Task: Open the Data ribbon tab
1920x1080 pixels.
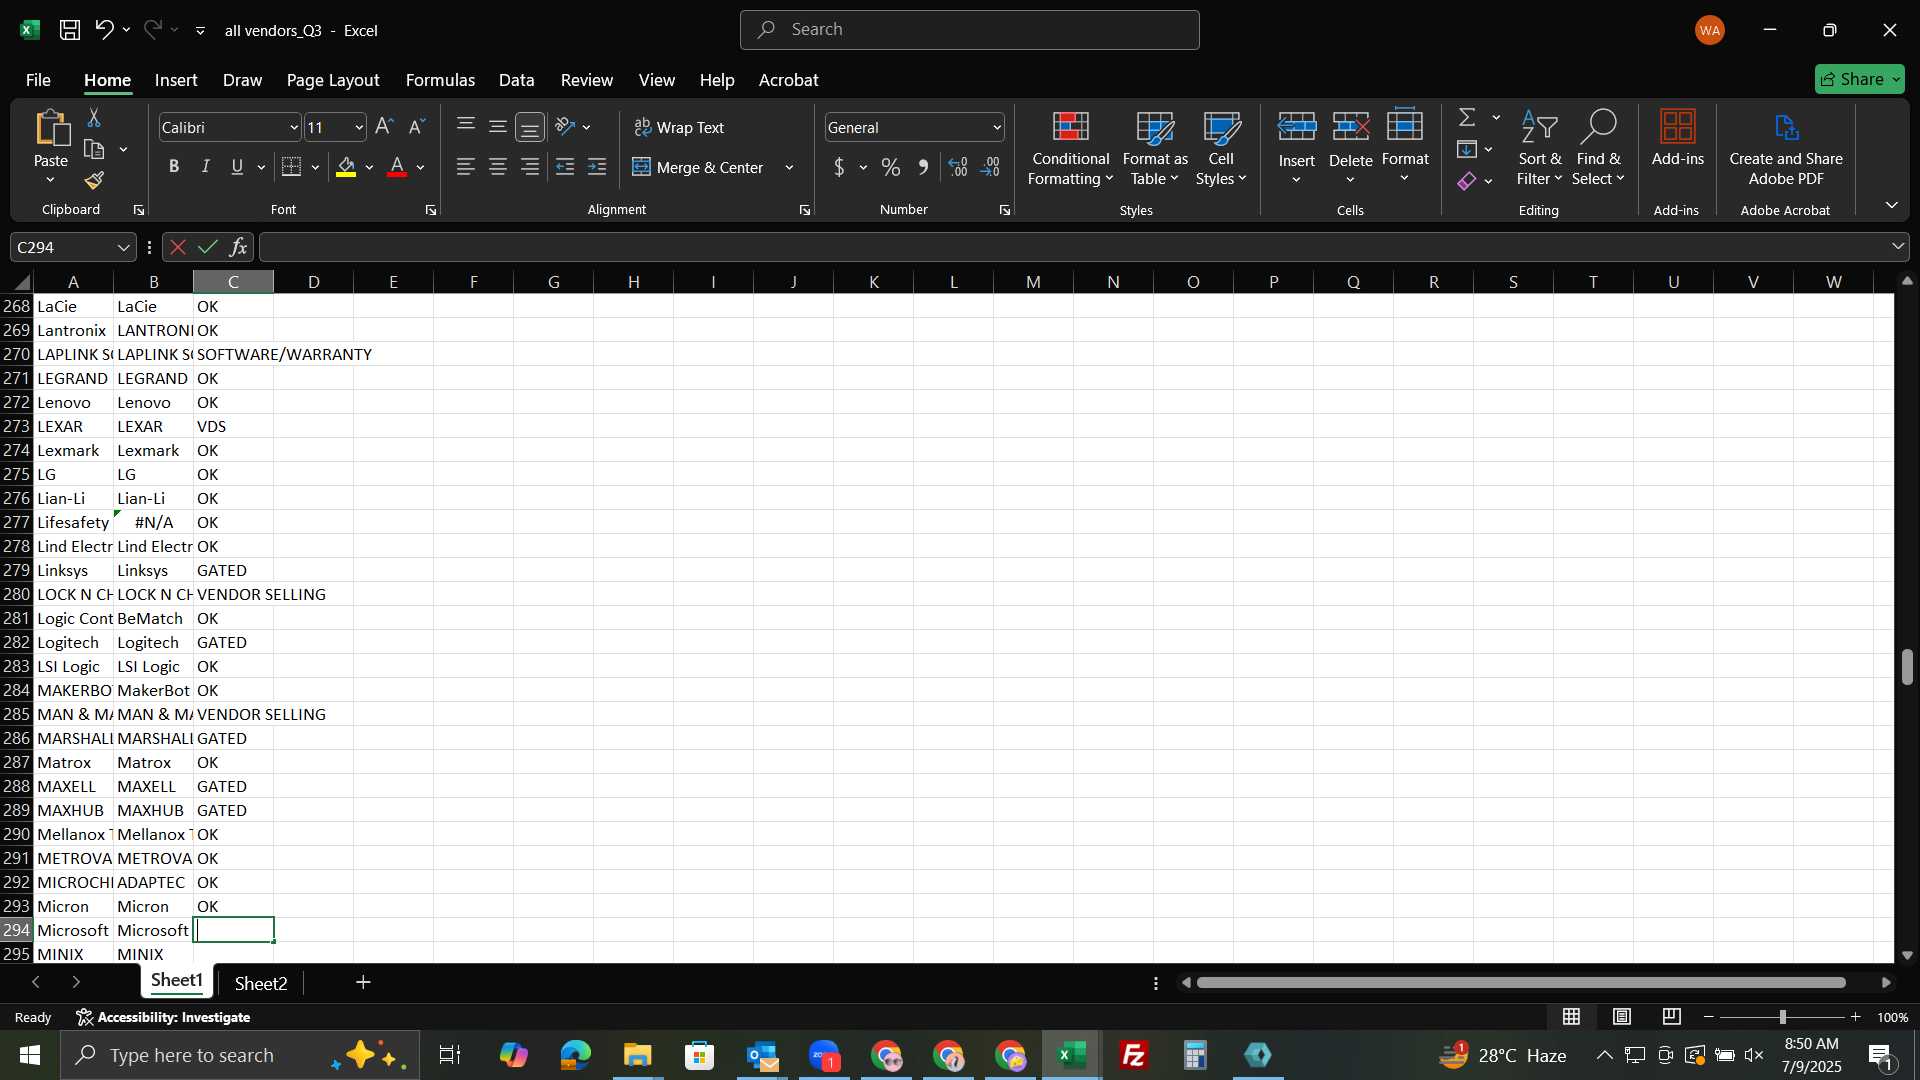Action: tap(516, 80)
